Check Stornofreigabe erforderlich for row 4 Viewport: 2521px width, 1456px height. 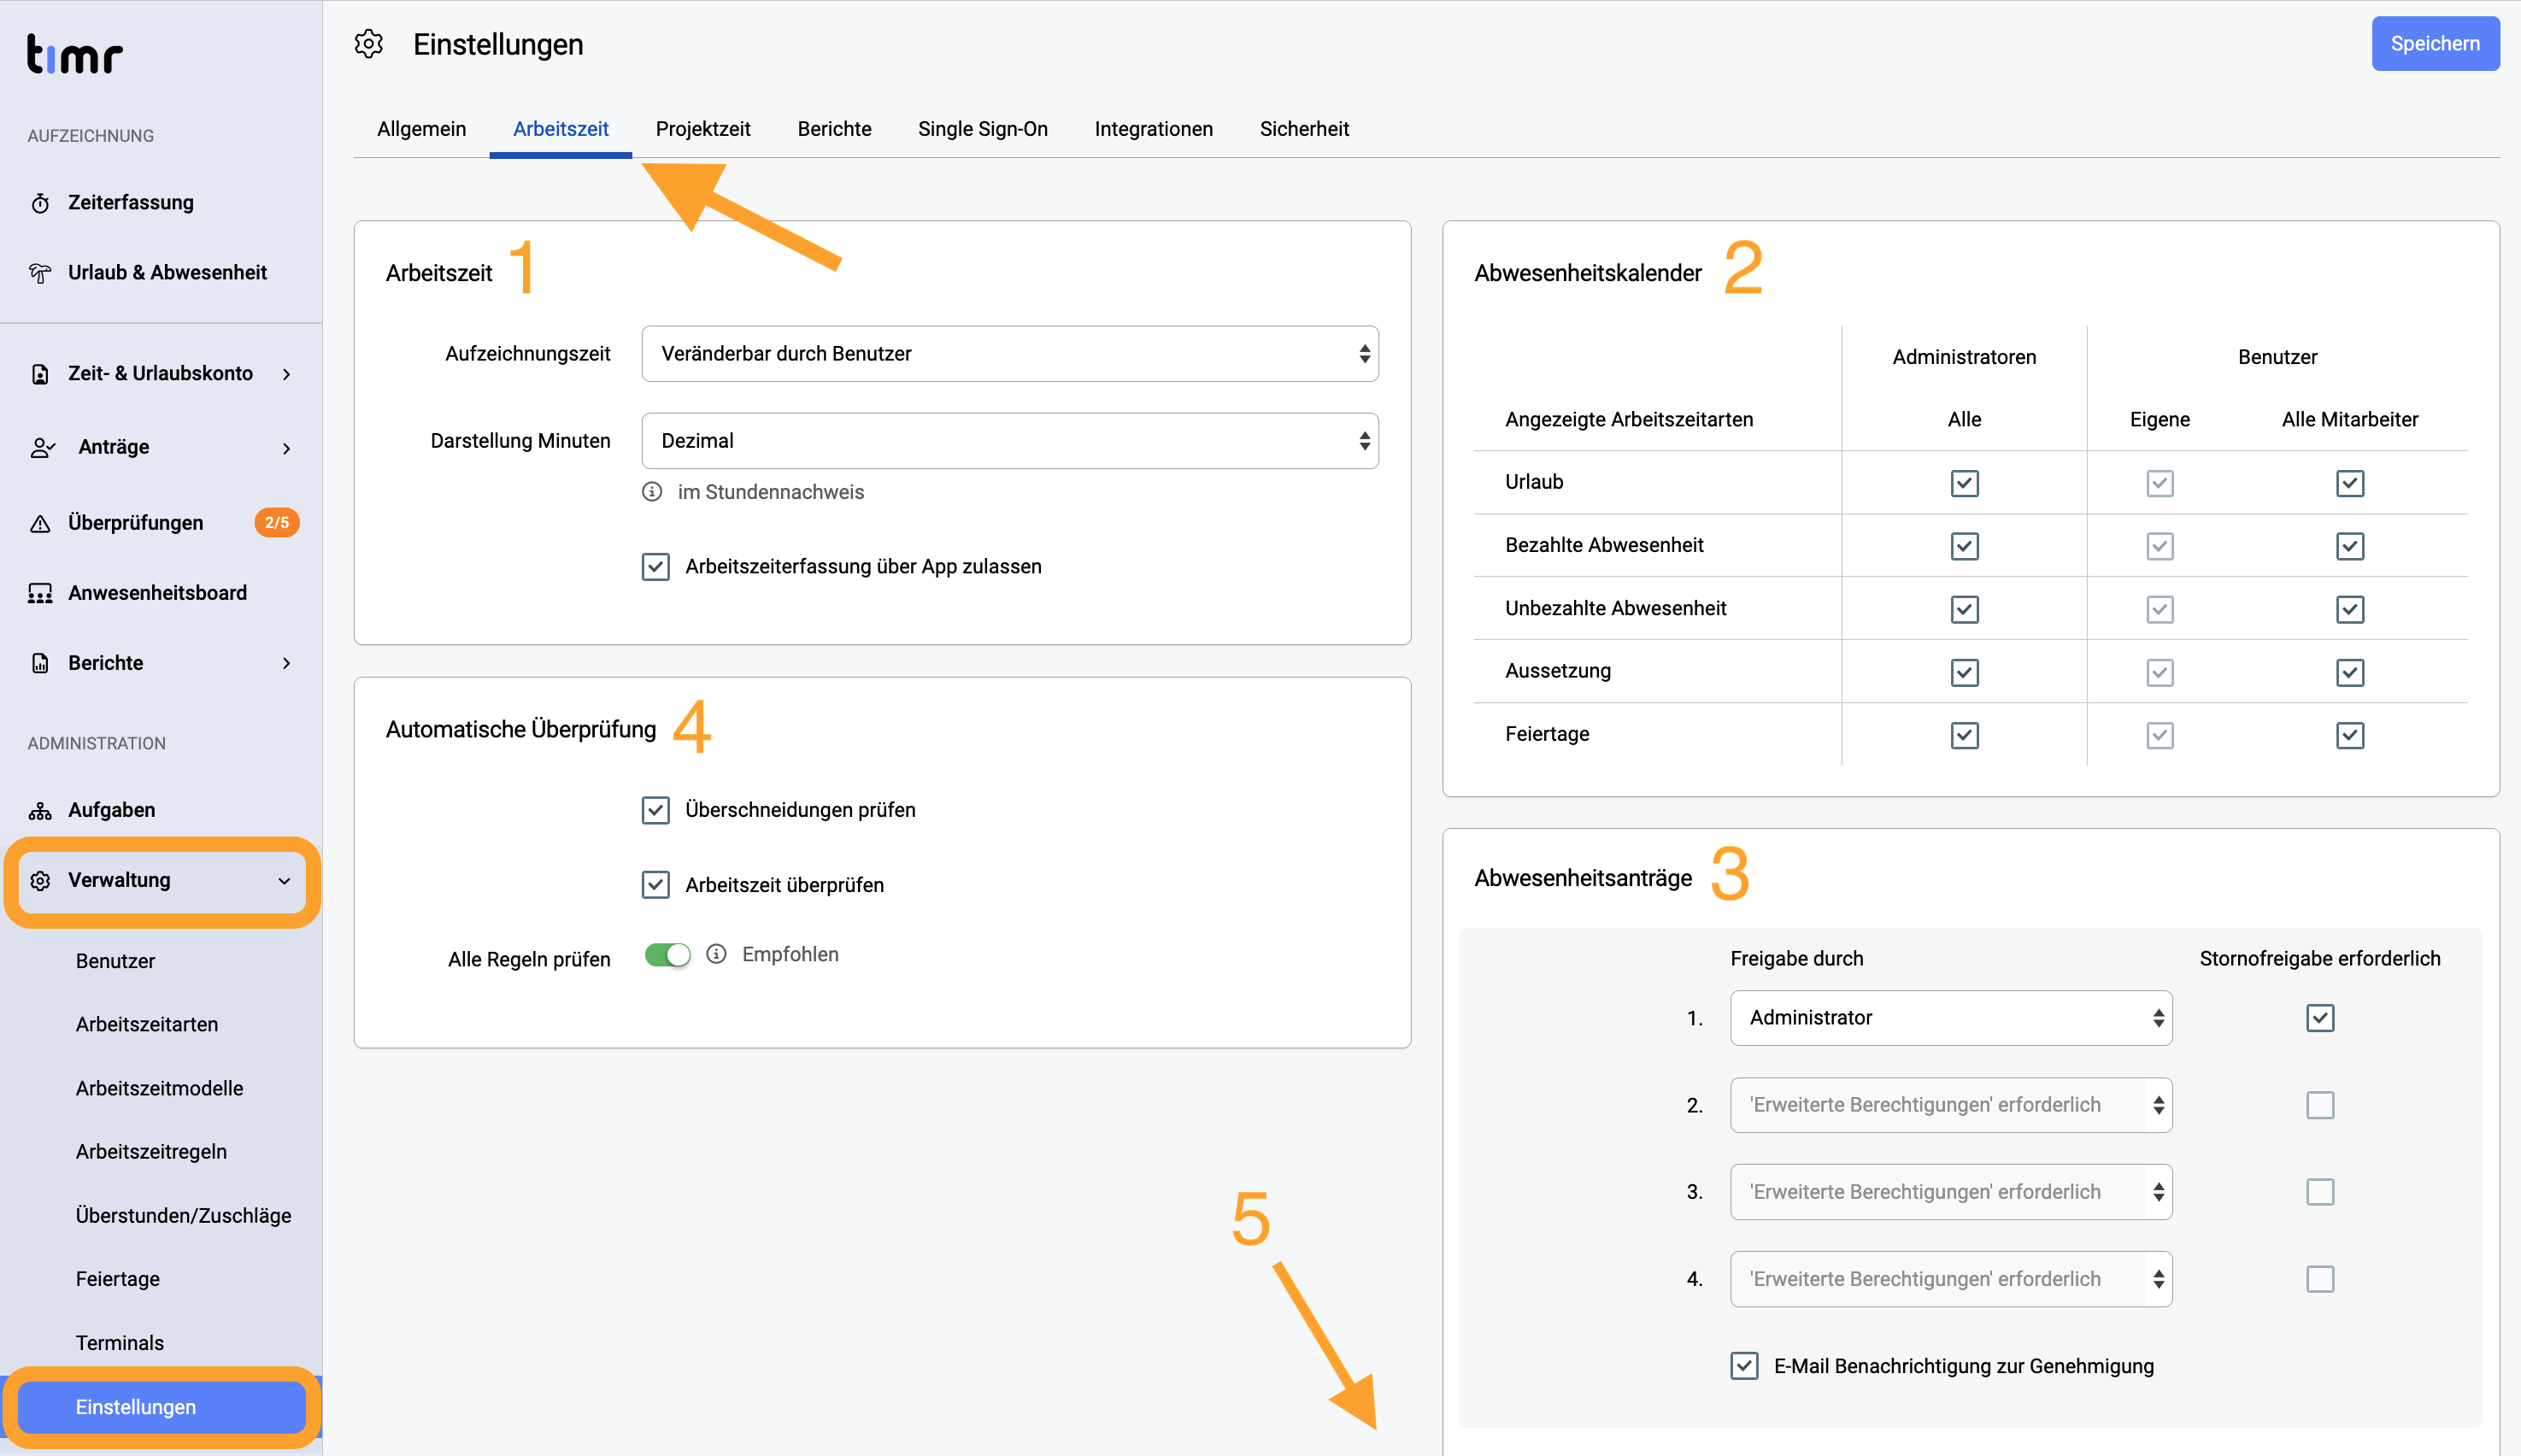pyautogui.click(x=2320, y=1279)
